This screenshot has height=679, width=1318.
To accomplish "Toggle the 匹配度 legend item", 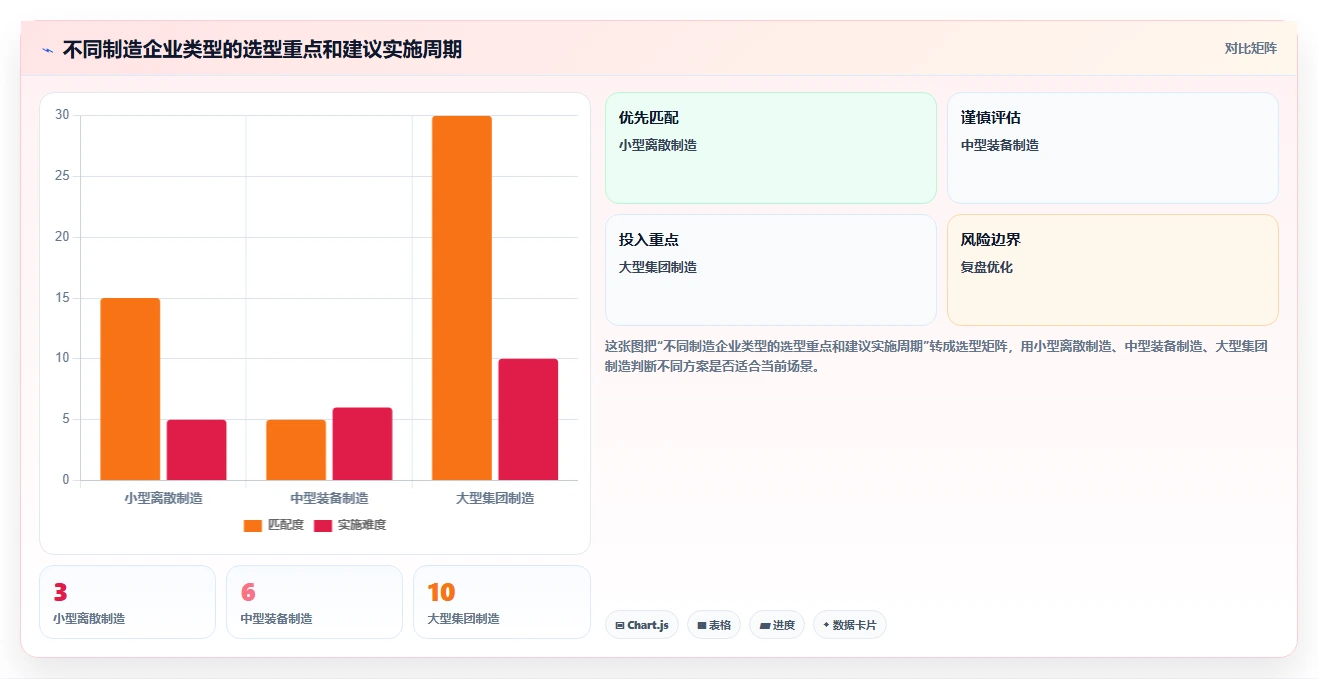I will [x=274, y=525].
